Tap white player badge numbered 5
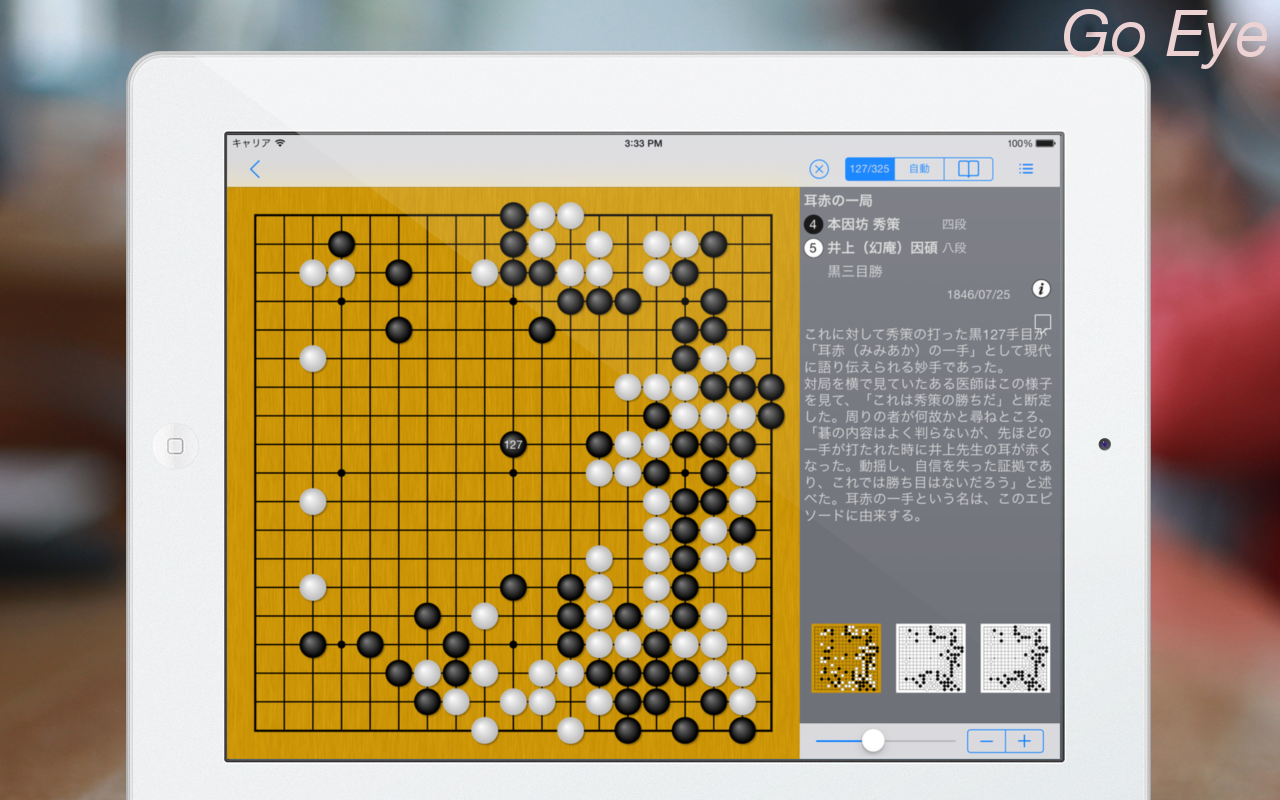 [814, 247]
